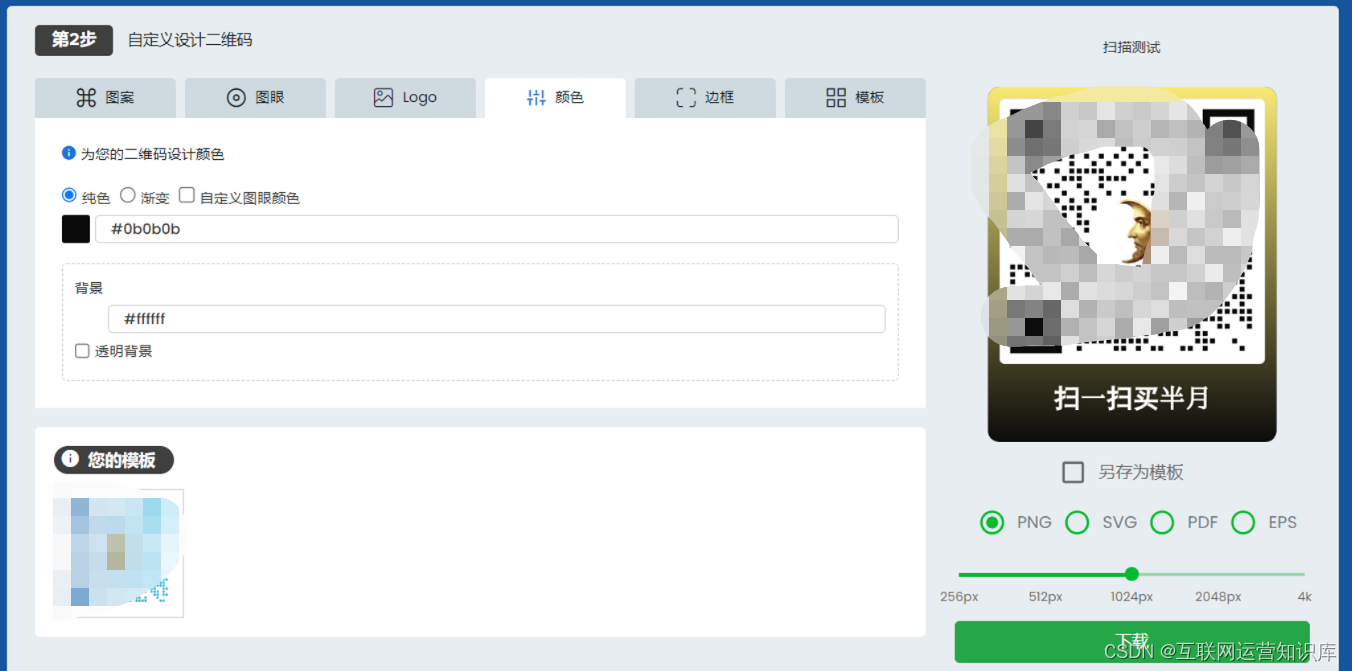Click the #ffffff background color field

click(x=497, y=319)
